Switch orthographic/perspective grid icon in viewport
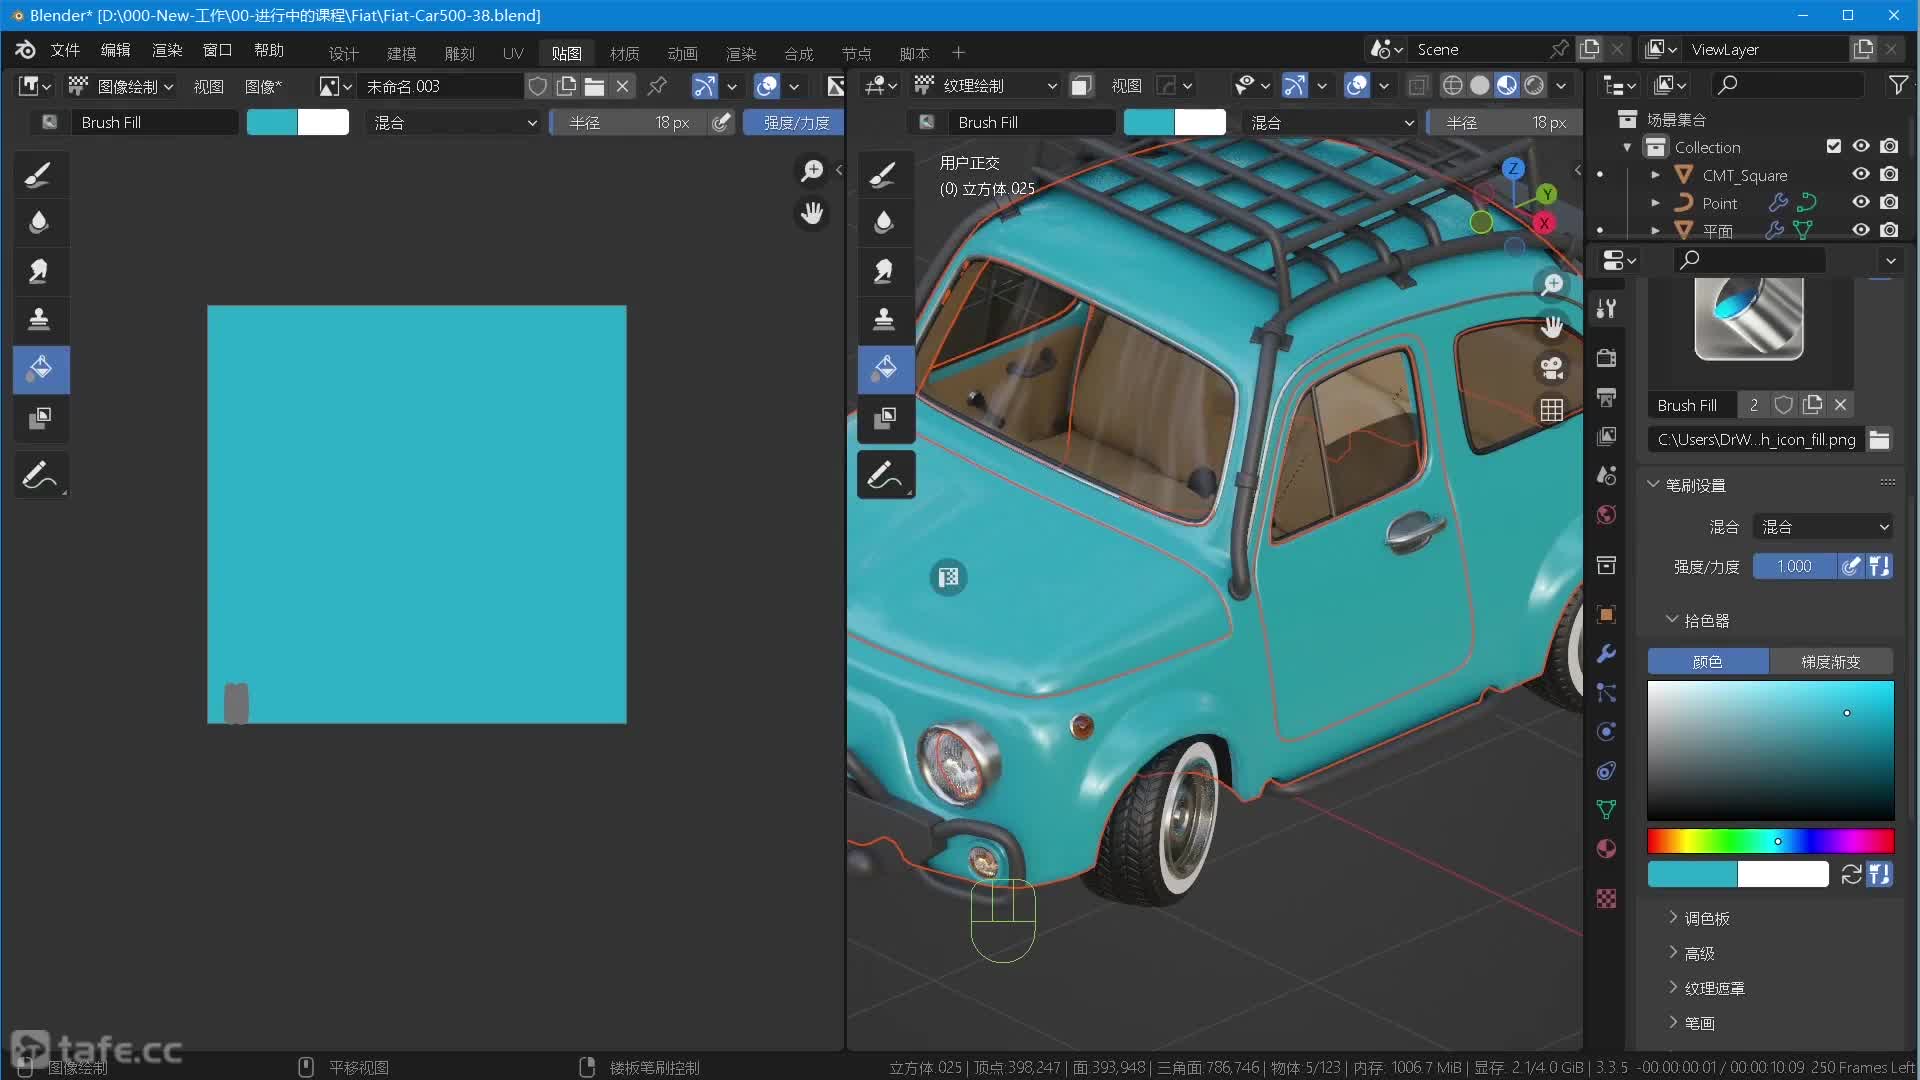 tap(1551, 410)
